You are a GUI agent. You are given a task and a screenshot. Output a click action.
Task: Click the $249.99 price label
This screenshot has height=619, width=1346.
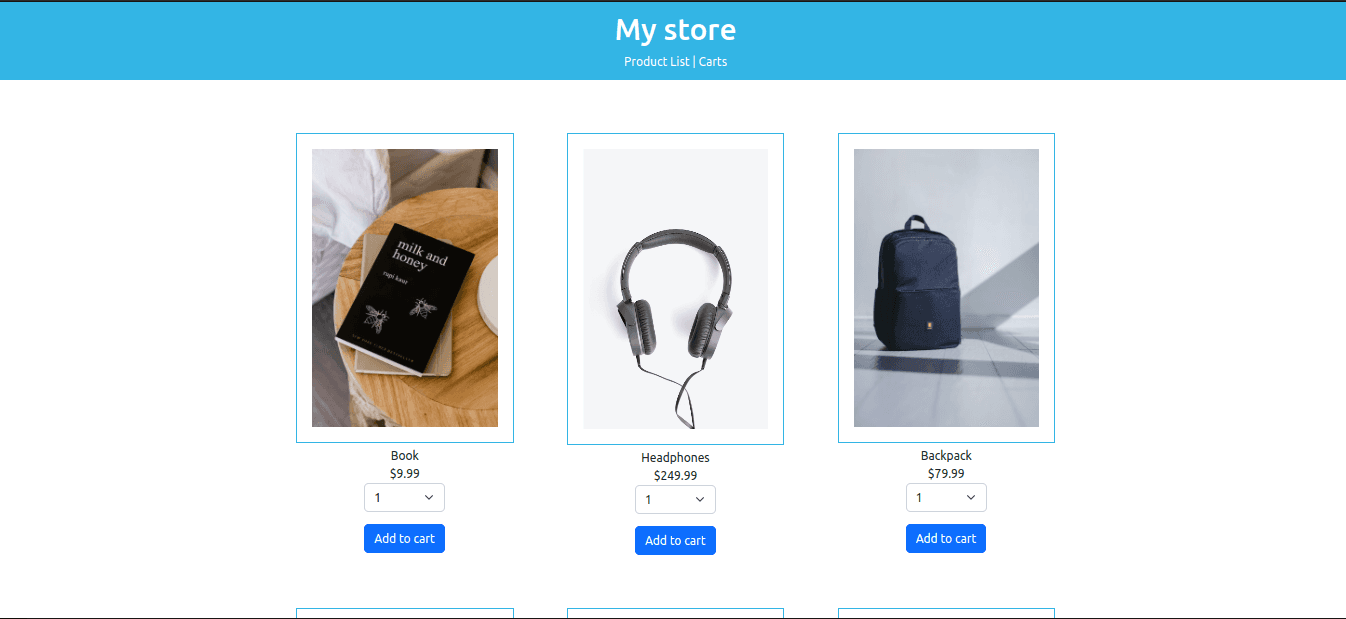675,476
